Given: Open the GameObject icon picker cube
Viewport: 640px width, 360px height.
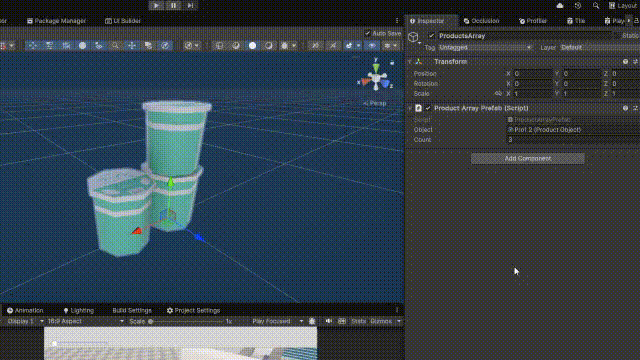Looking at the screenshot, I should point(413,37).
